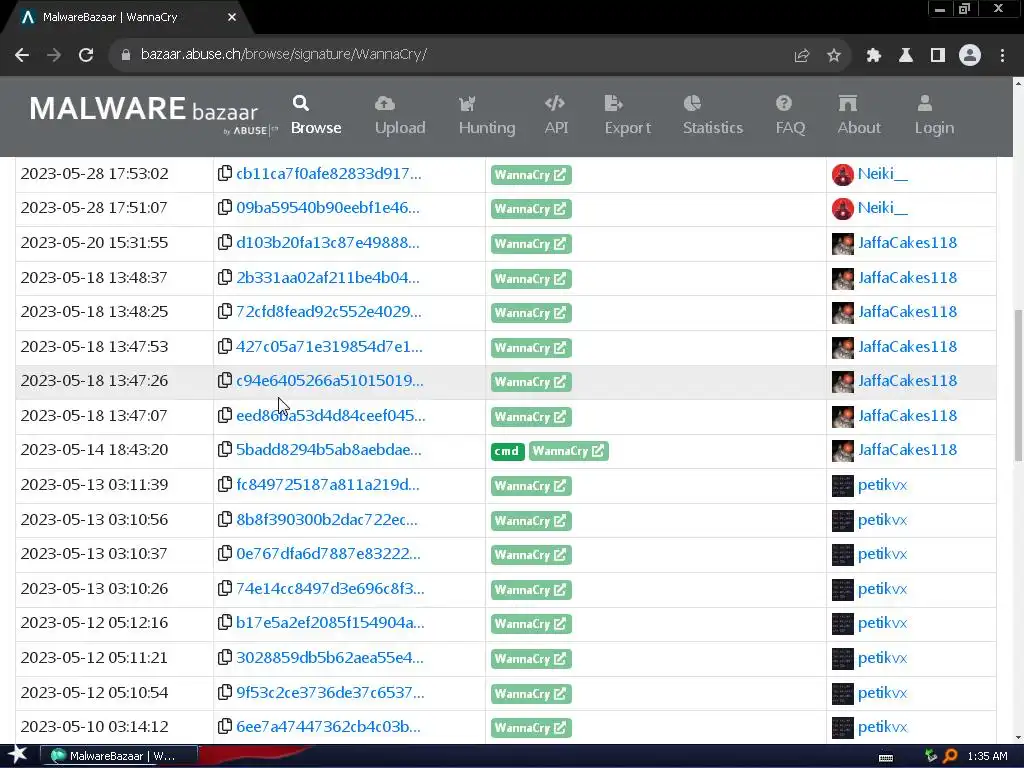Screen dimensions: 1024x768
Task: Open the Export file icon
Action: pyautogui.click(x=613, y=103)
